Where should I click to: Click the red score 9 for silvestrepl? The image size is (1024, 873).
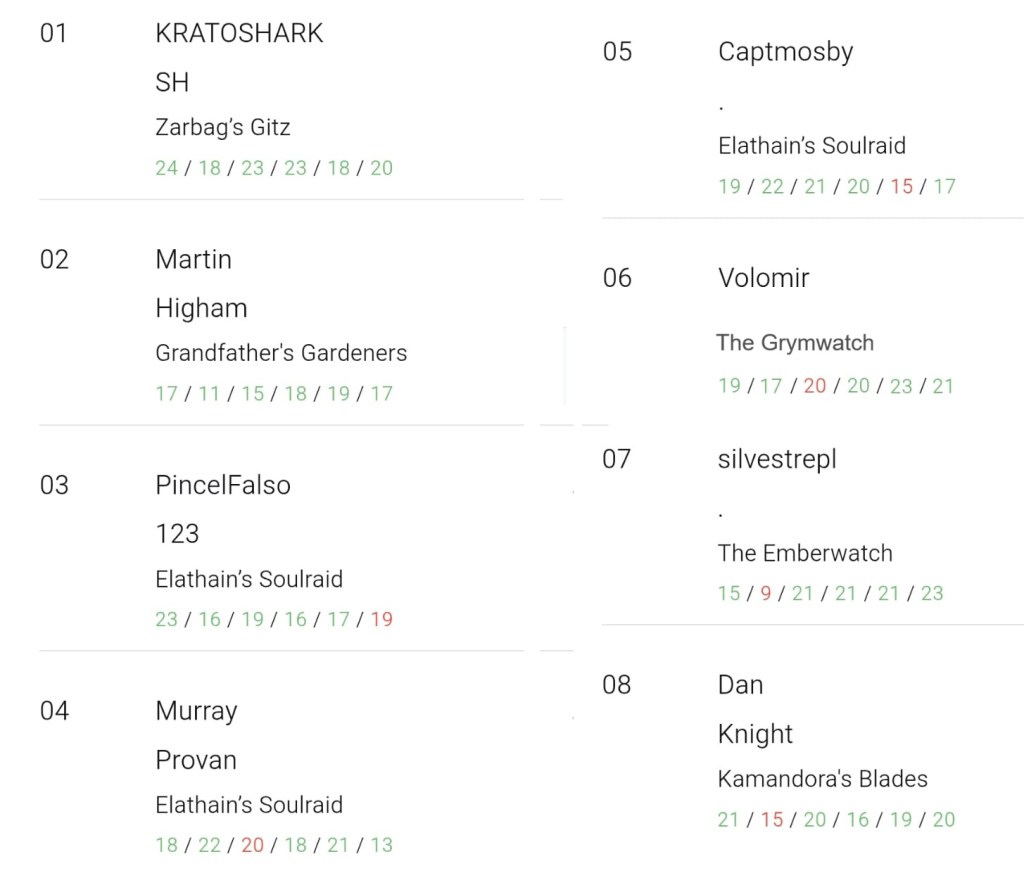click(x=766, y=593)
